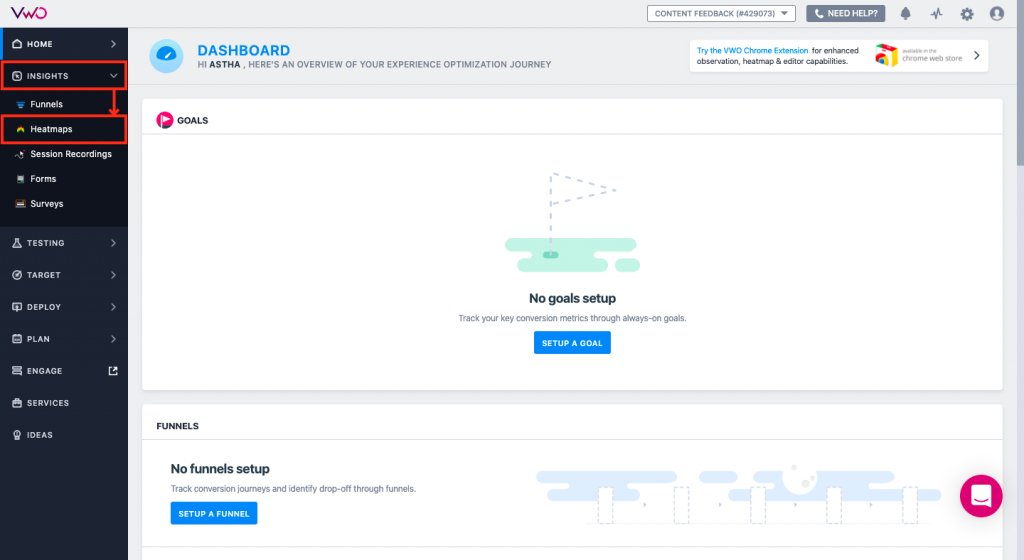Expand the Plan menu chevron
This screenshot has width=1024, height=560.
click(x=114, y=339)
